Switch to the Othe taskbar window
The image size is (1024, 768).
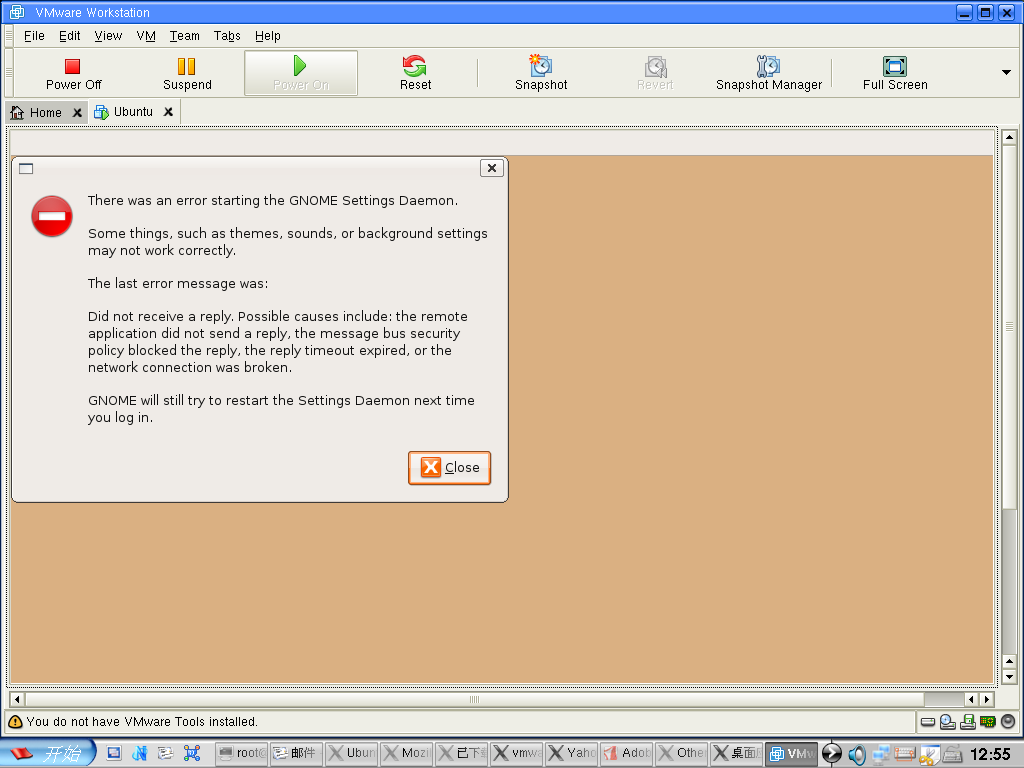pyautogui.click(x=681, y=753)
